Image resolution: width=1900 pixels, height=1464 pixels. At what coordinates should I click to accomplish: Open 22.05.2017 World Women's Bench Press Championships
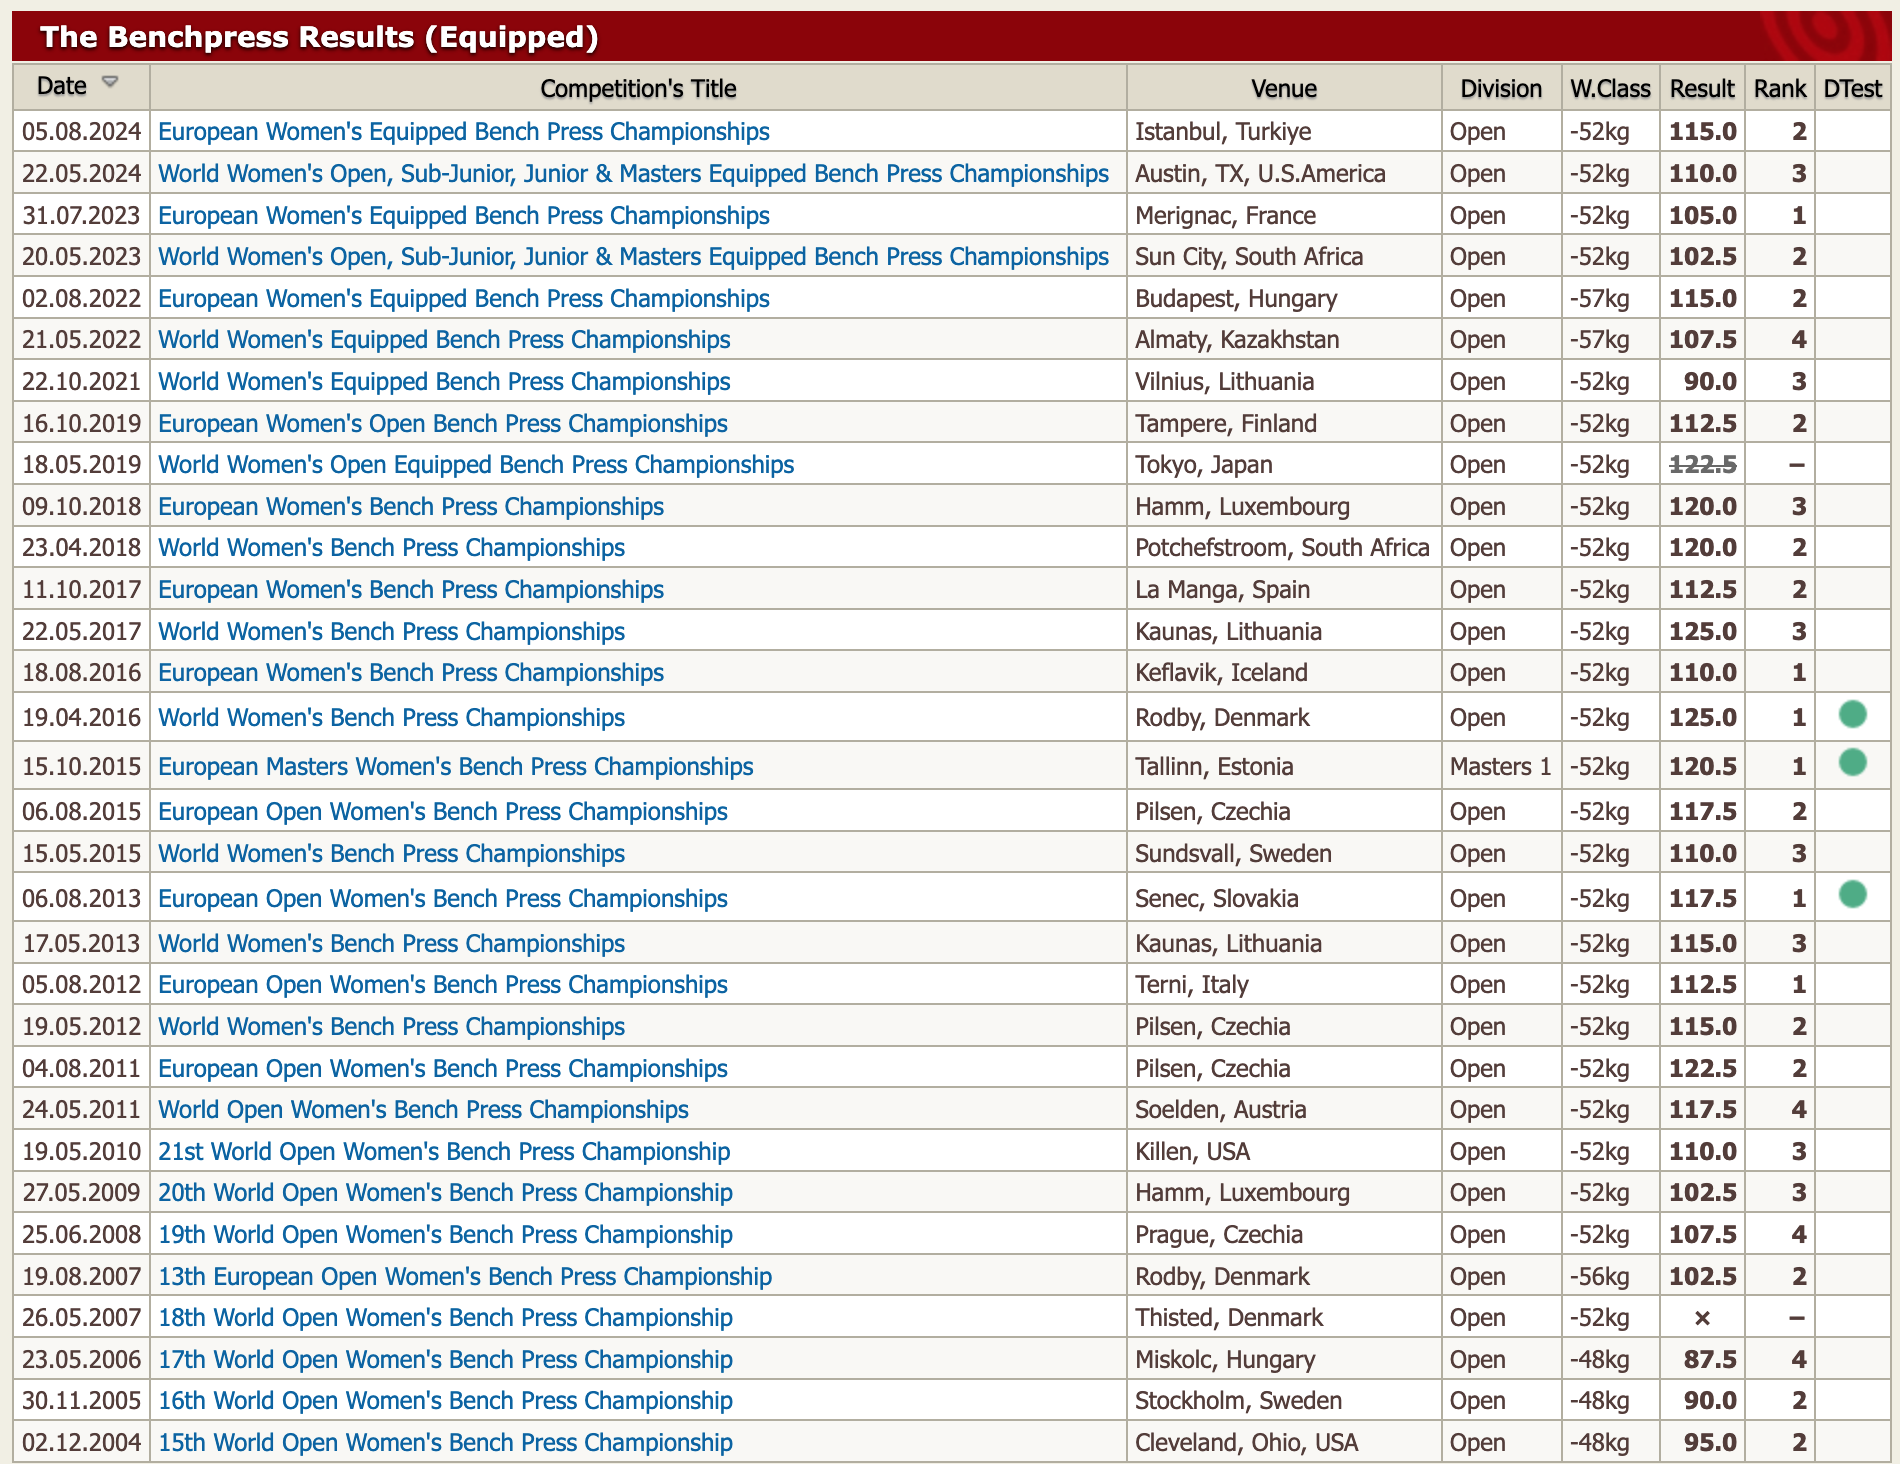[391, 632]
